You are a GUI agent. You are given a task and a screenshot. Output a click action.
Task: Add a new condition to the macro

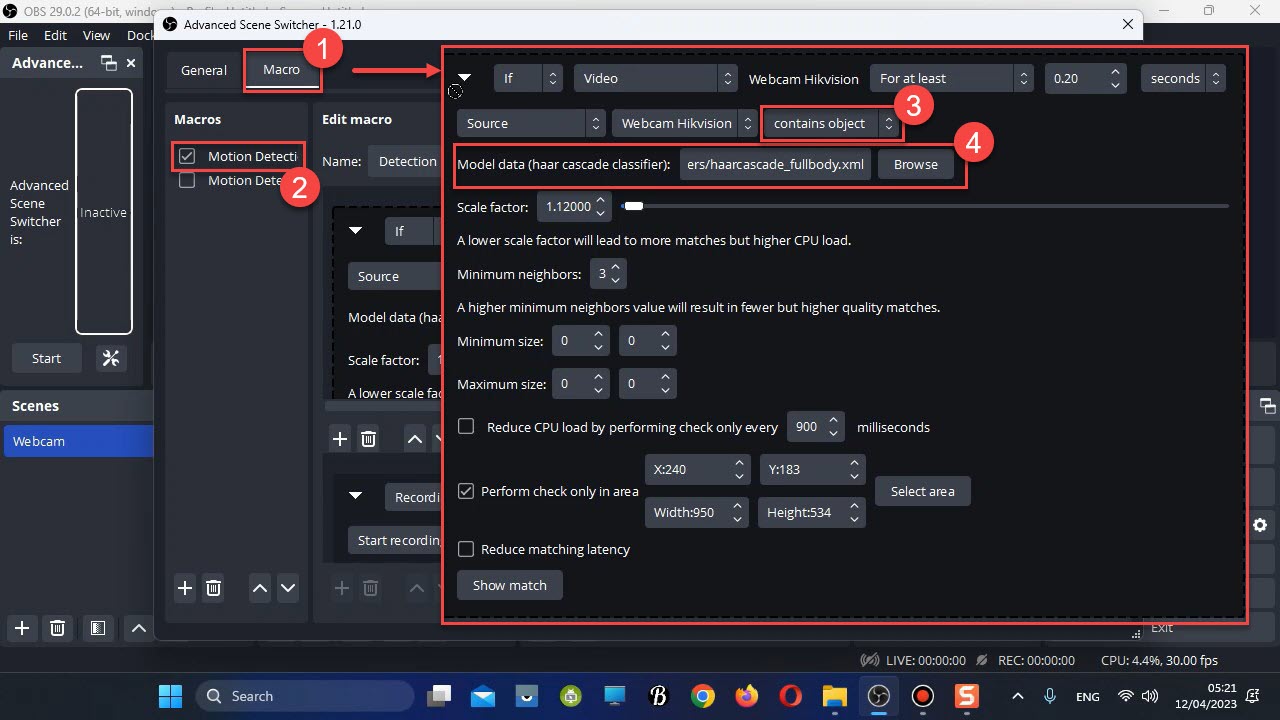(x=340, y=438)
